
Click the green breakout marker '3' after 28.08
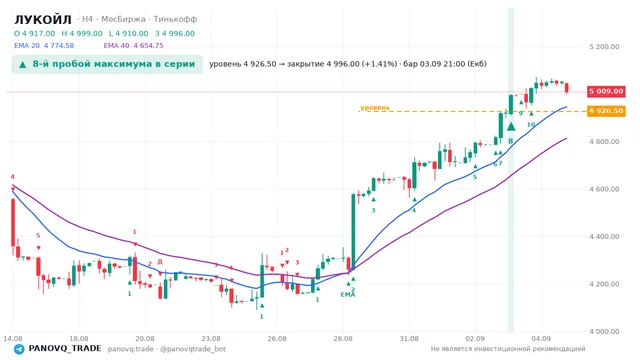click(x=373, y=211)
